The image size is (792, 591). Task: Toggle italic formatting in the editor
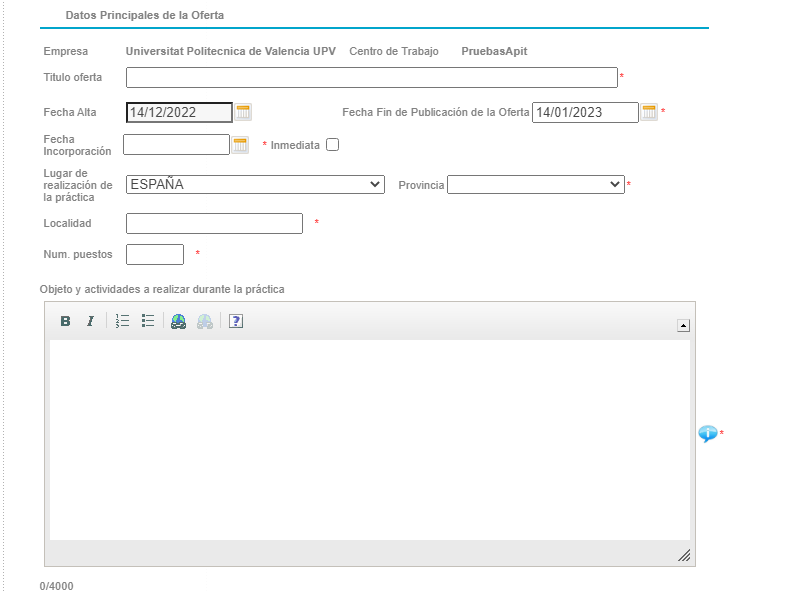[90, 321]
